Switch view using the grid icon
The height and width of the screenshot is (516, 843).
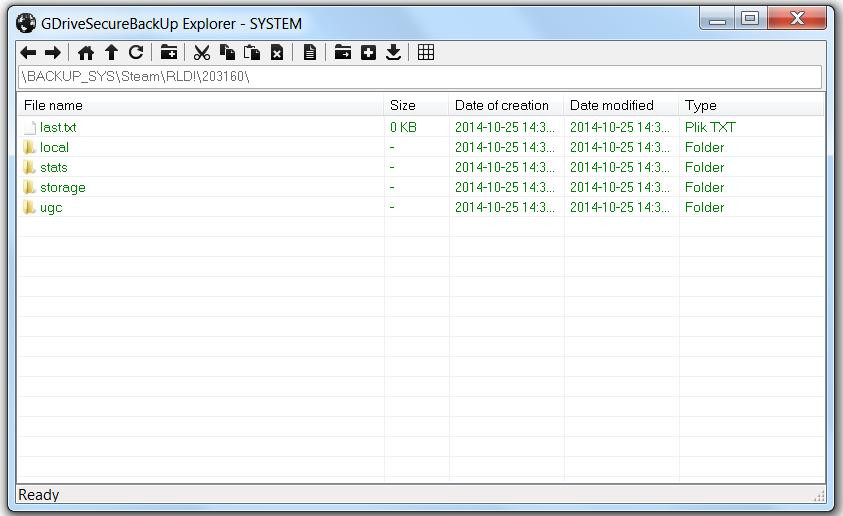pos(426,53)
